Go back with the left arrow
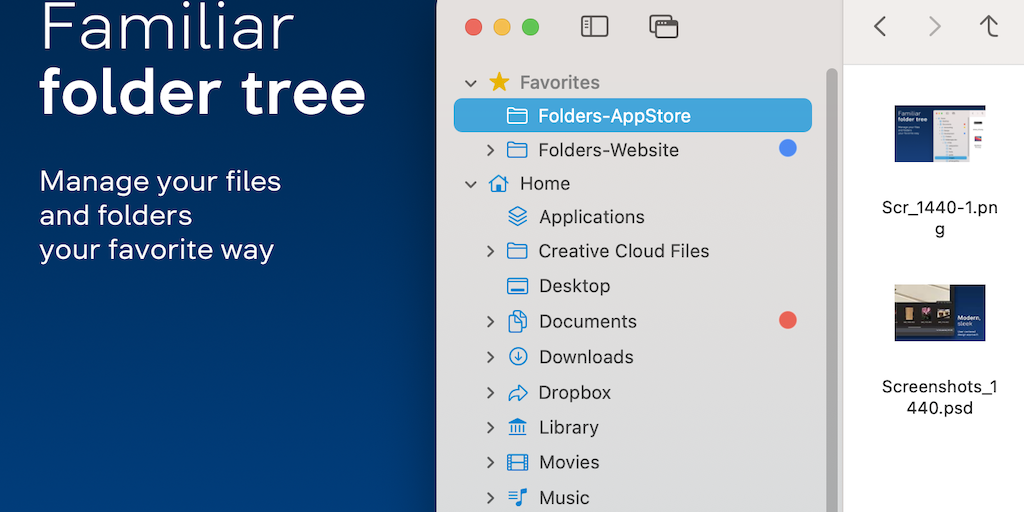Viewport: 1024px width, 512px height. [x=880, y=27]
